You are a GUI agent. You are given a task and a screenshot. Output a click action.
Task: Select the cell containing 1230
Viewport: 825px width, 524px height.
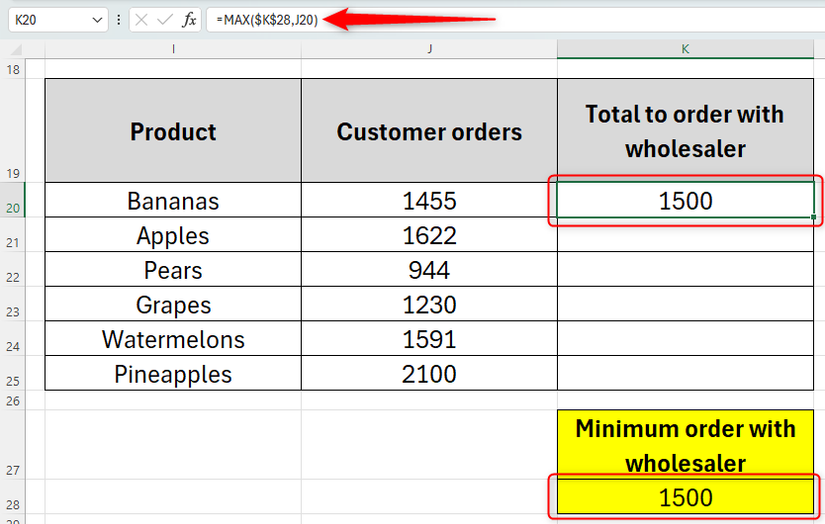pyautogui.click(x=429, y=304)
